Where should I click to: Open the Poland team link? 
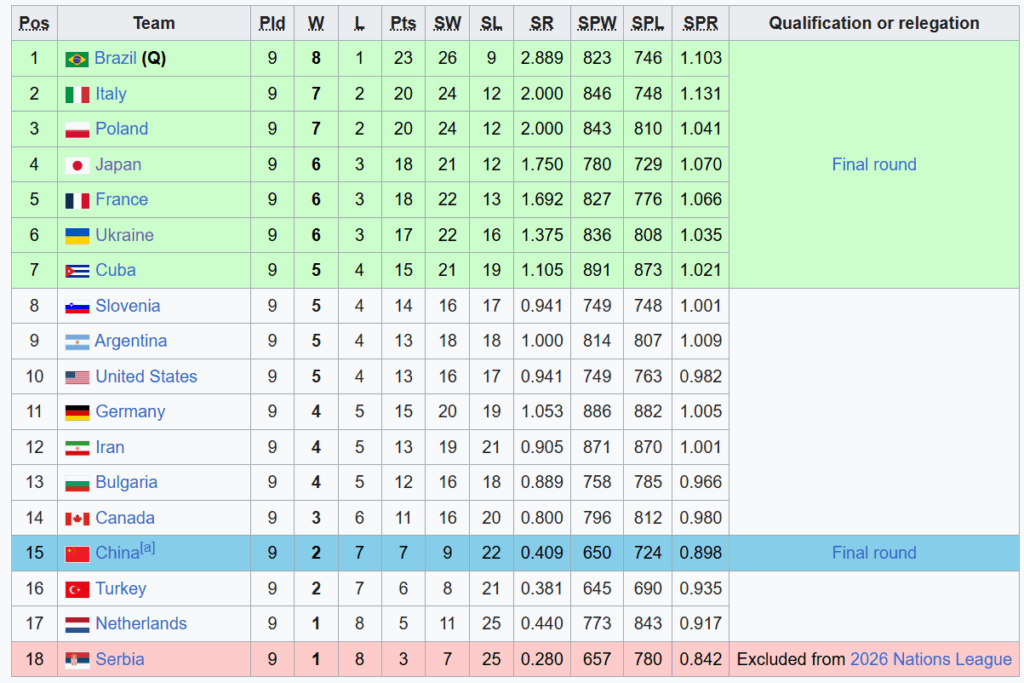click(121, 129)
